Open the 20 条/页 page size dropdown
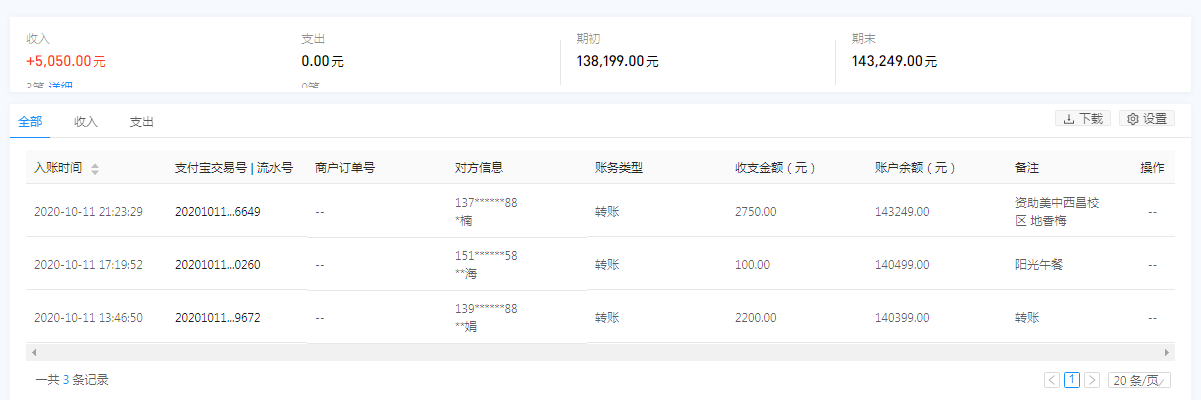1201x400 pixels. pos(1139,380)
